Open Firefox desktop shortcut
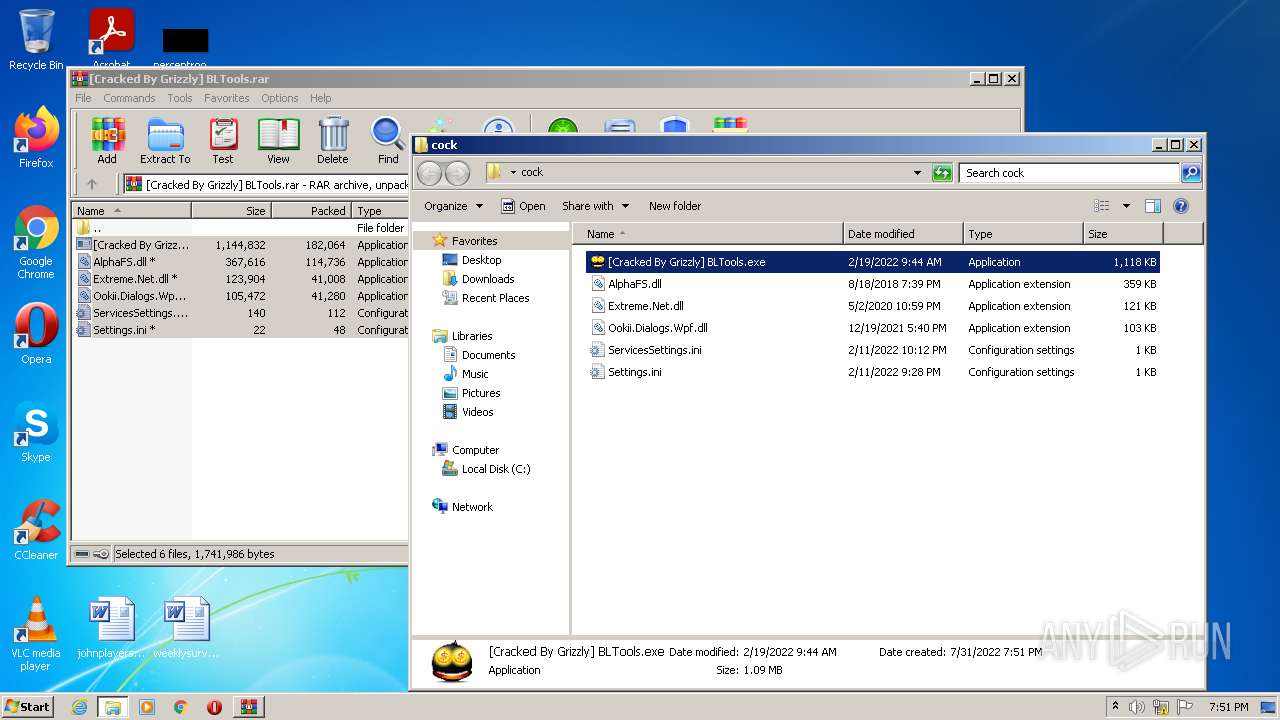The height and width of the screenshot is (720, 1280). coord(36,138)
